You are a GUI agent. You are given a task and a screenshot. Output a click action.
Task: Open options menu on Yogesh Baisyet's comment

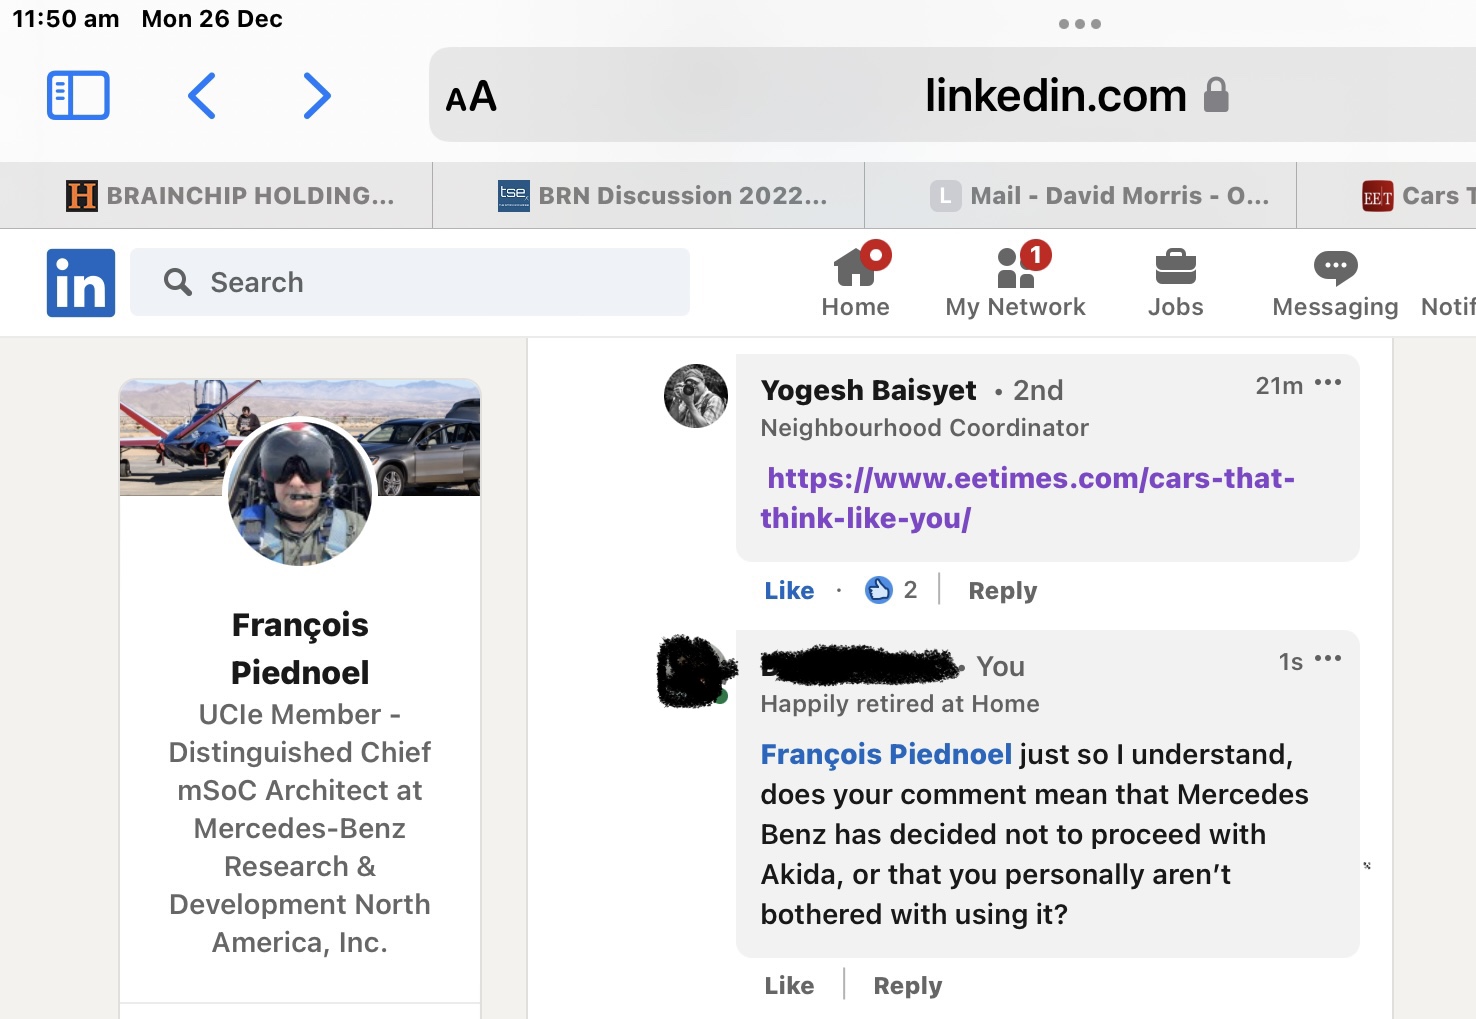(x=1328, y=383)
